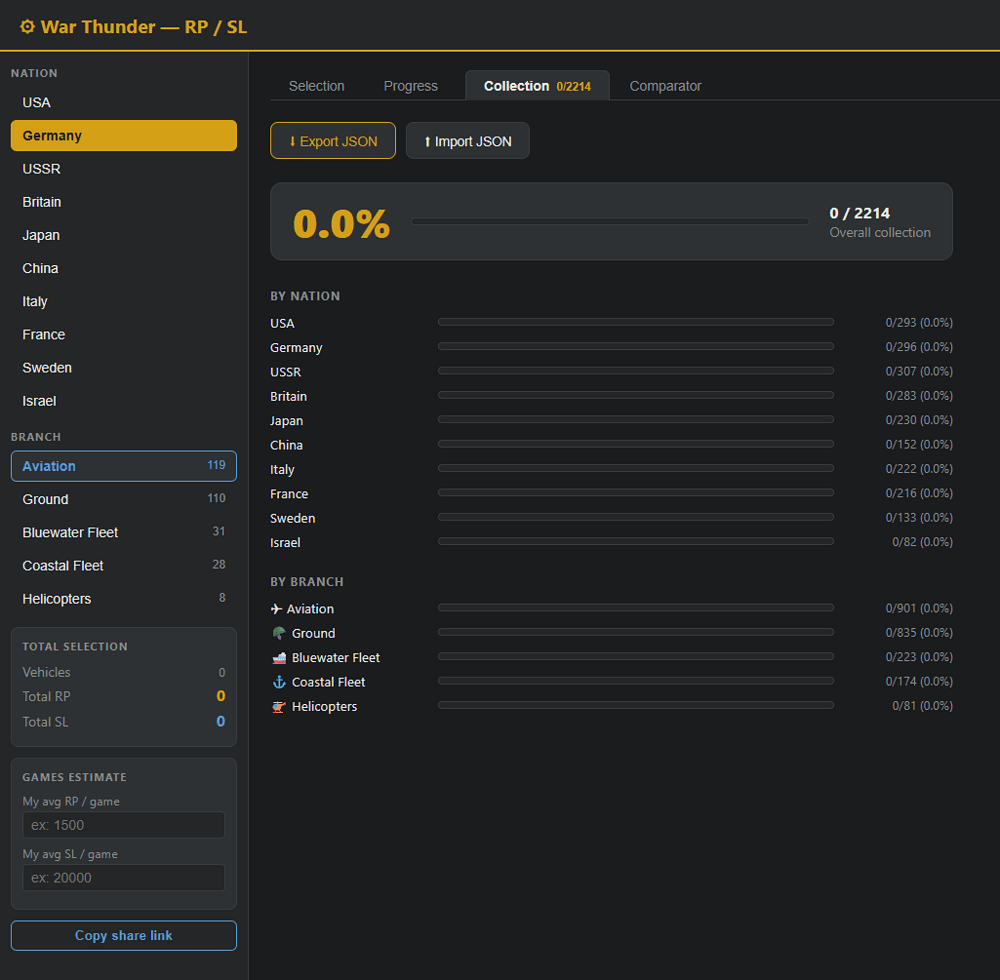Click the BY BRANCH section heading

(x=307, y=581)
